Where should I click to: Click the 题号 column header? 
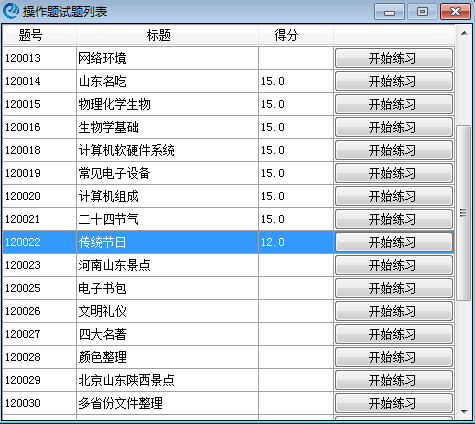pos(40,35)
